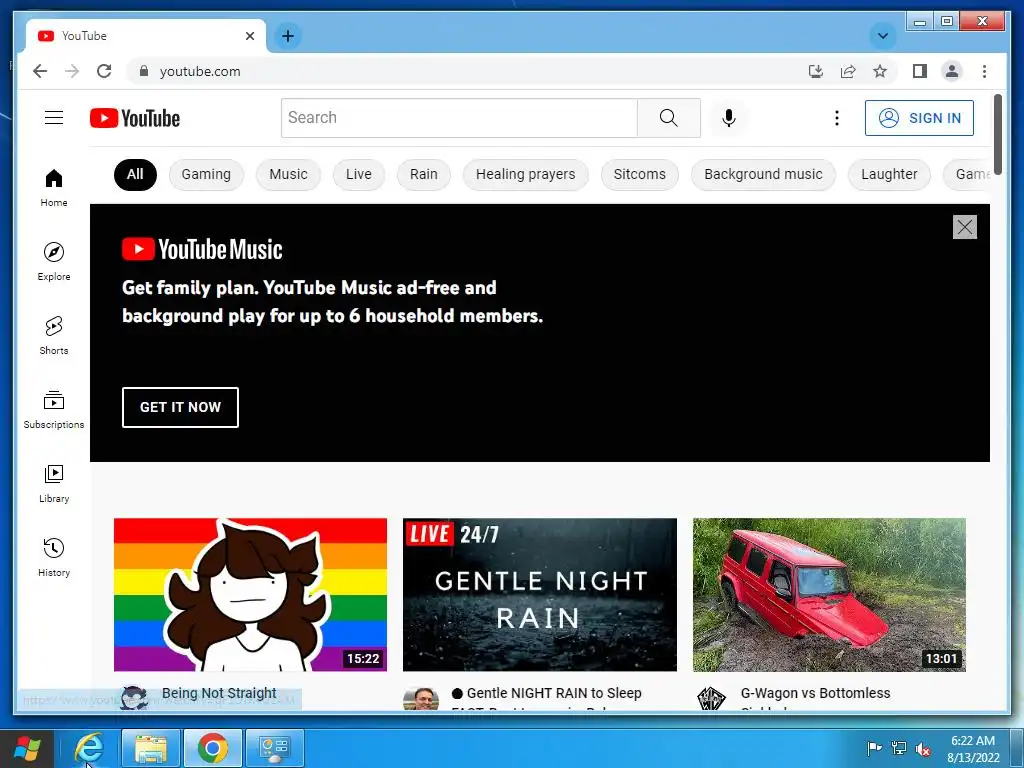Click the network tray icon
Viewport: 1024px width, 768px height.
click(899, 748)
